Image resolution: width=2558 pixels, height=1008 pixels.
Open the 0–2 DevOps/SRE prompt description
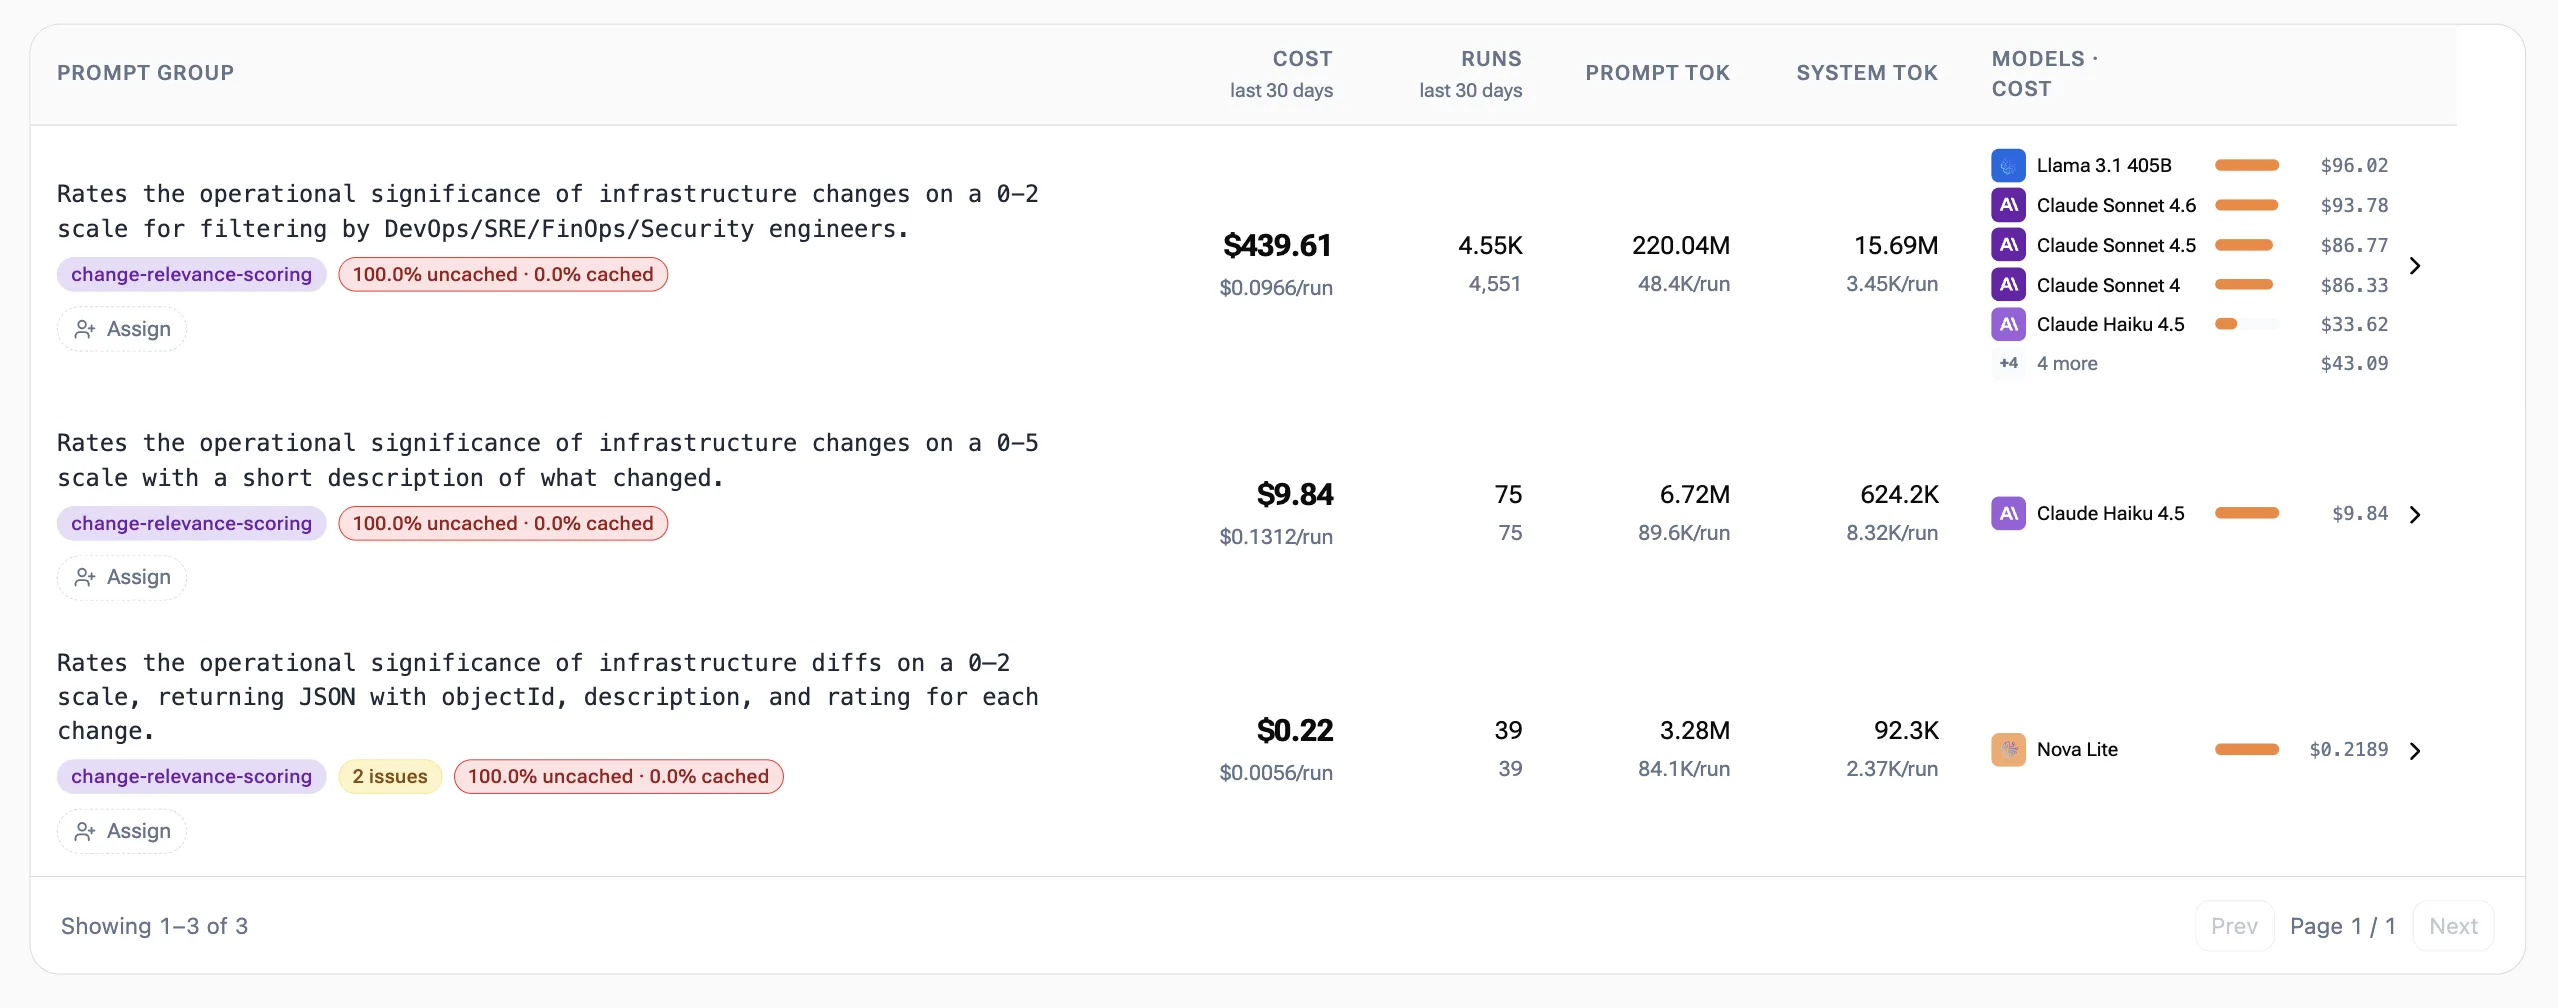548,211
